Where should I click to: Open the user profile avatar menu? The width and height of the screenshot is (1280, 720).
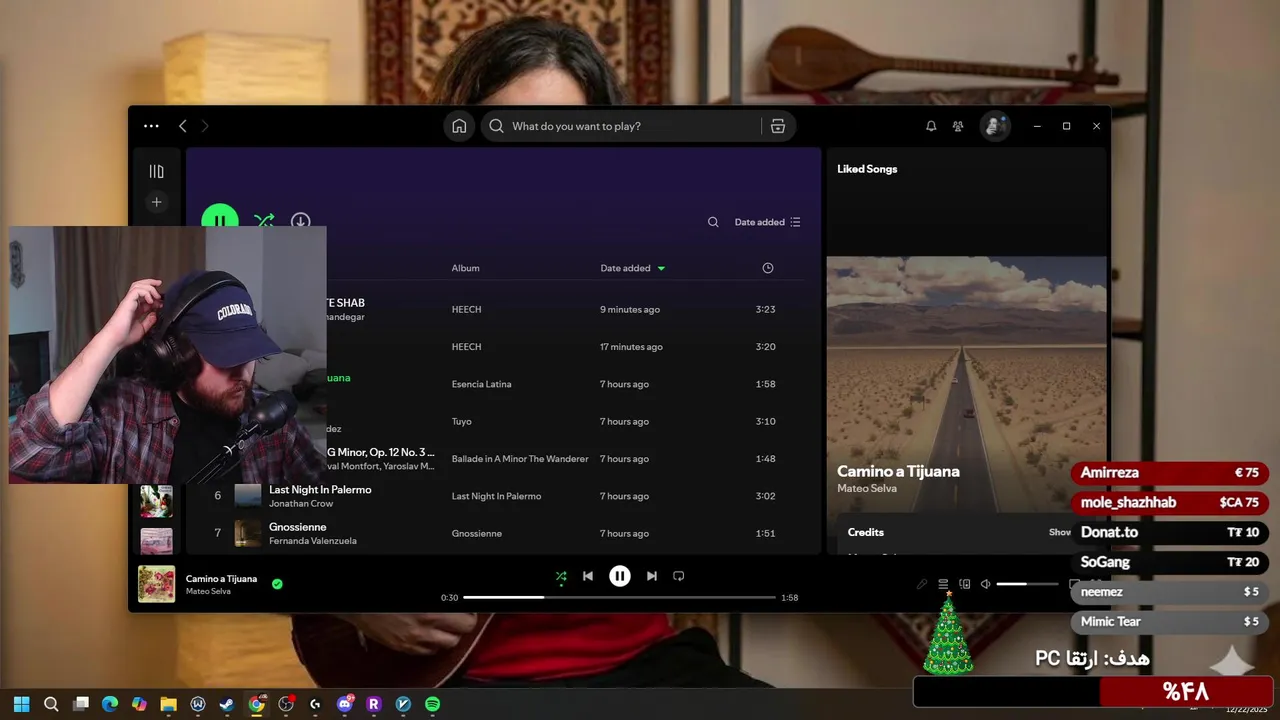pos(994,126)
